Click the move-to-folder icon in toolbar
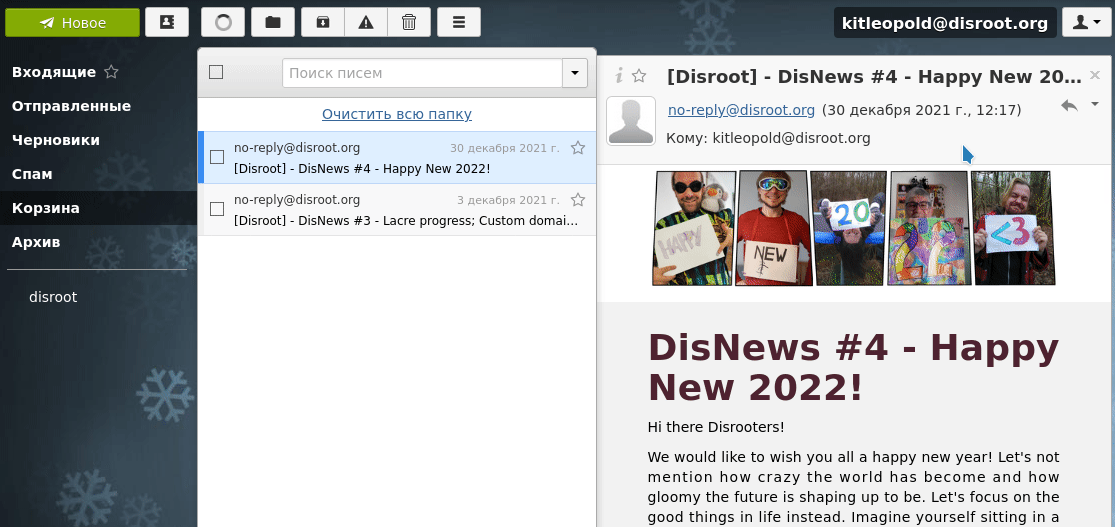 click(x=272, y=22)
